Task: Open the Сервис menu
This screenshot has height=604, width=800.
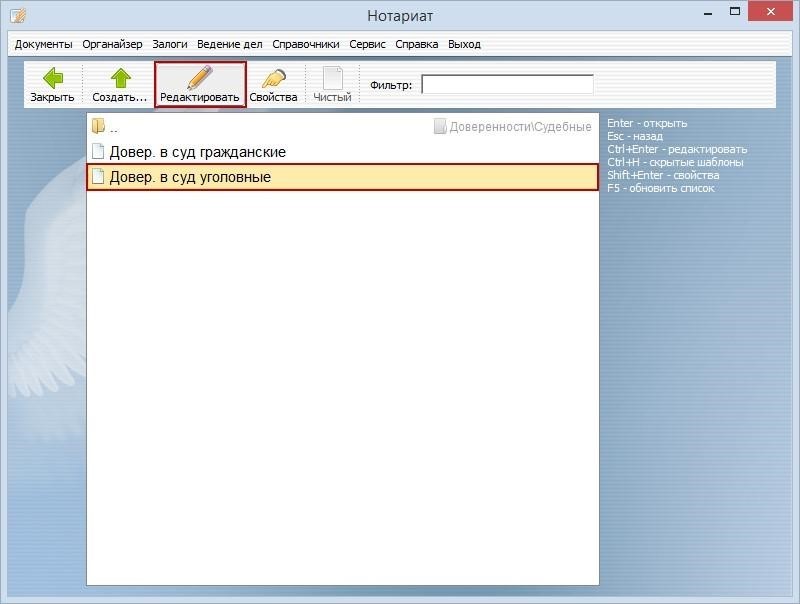Action: click(x=367, y=44)
